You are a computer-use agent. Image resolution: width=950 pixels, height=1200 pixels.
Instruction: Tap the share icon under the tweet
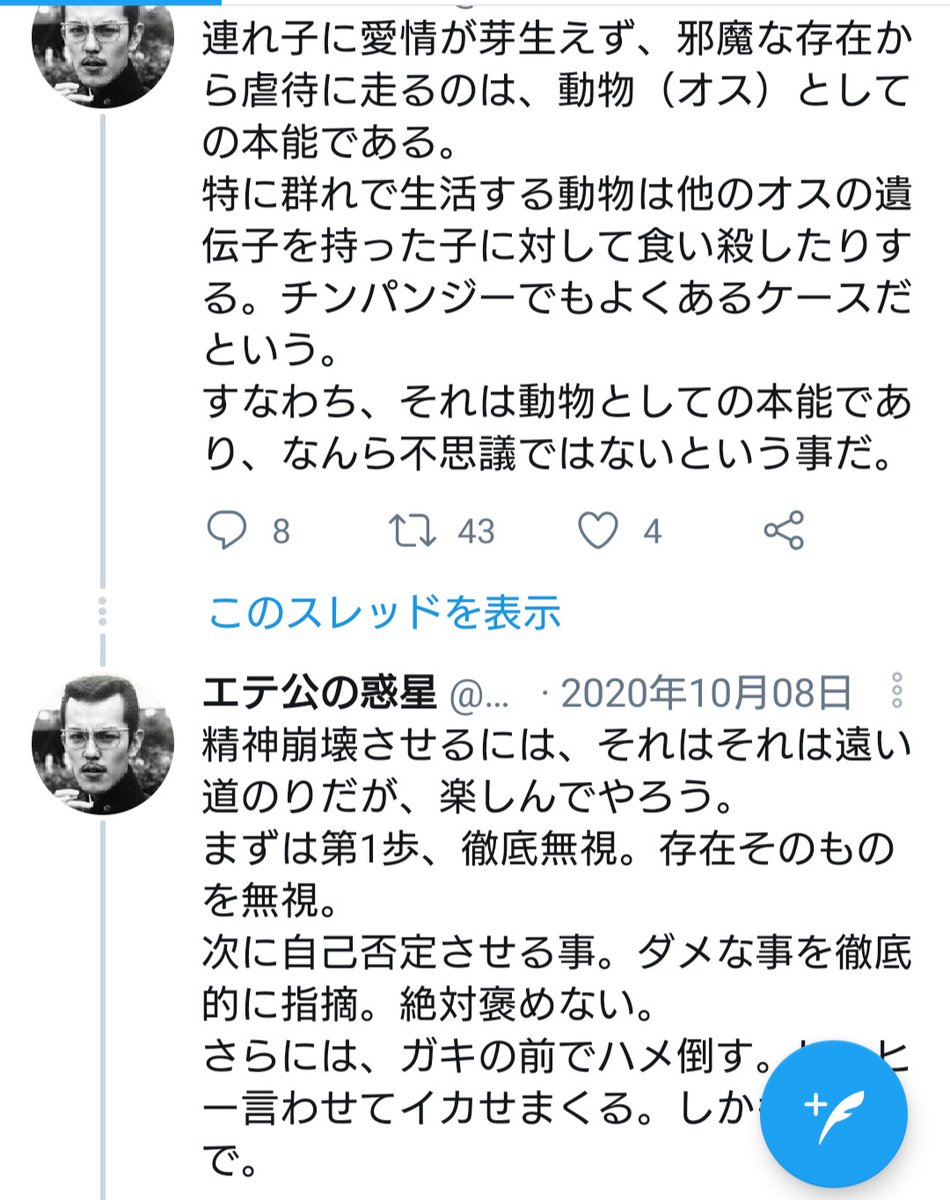pos(783,531)
